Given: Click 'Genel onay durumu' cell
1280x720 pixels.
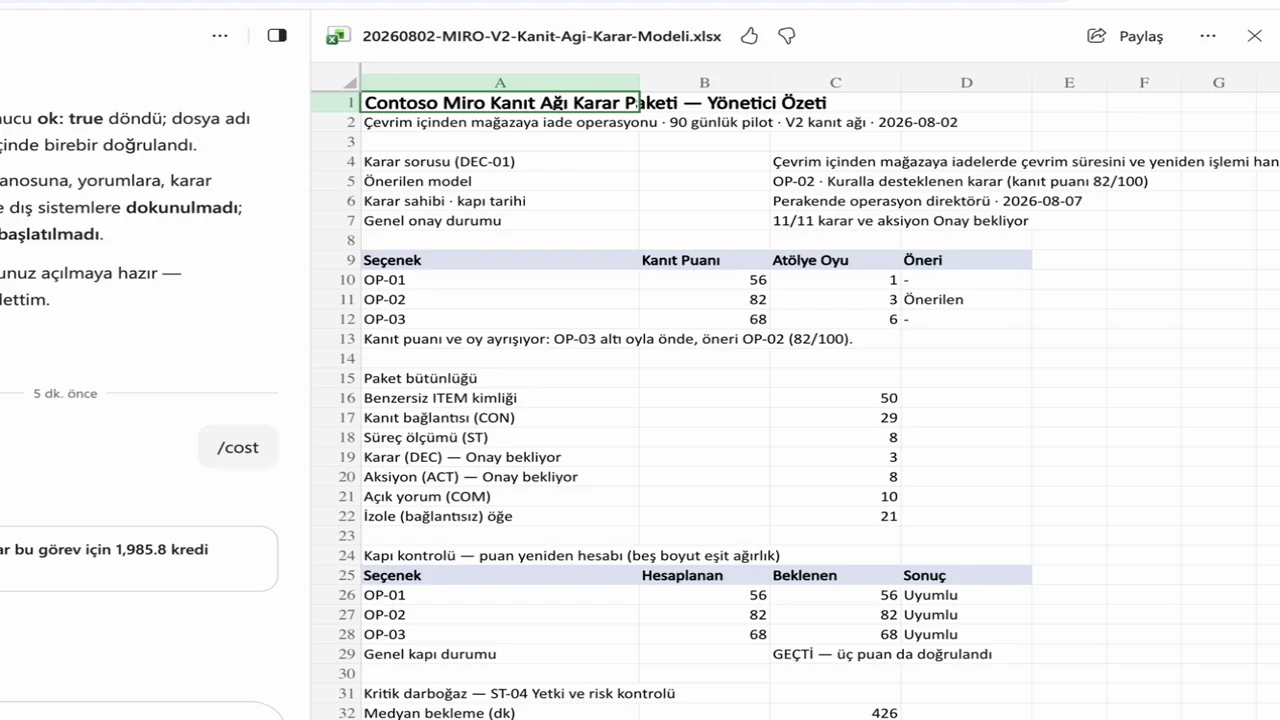Looking at the screenshot, I should pos(500,221).
